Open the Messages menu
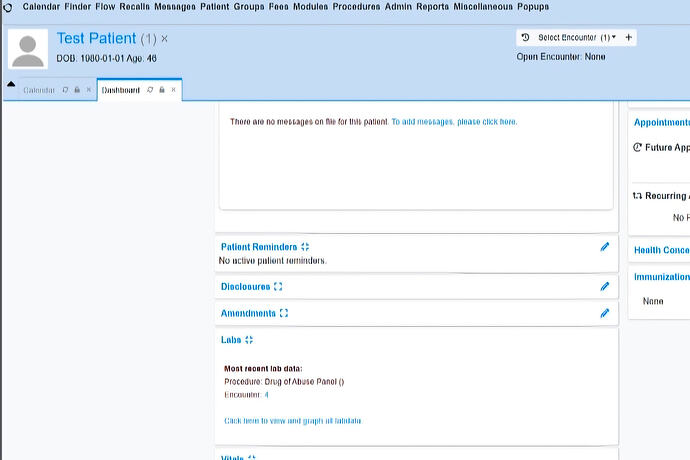The height and width of the screenshot is (460, 690). coord(175,7)
